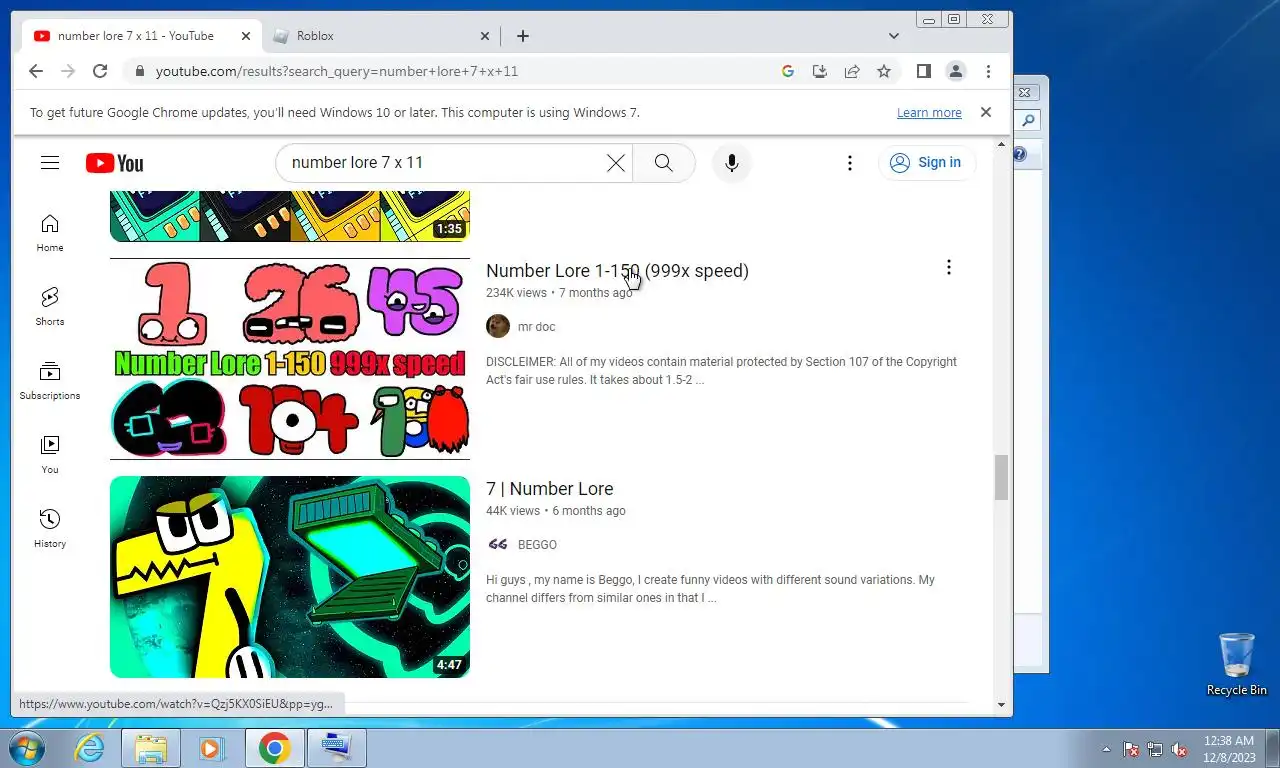Clear the search box with X icon
Image resolution: width=1280 pixels, height=768 pixels.
coord(616,163)
